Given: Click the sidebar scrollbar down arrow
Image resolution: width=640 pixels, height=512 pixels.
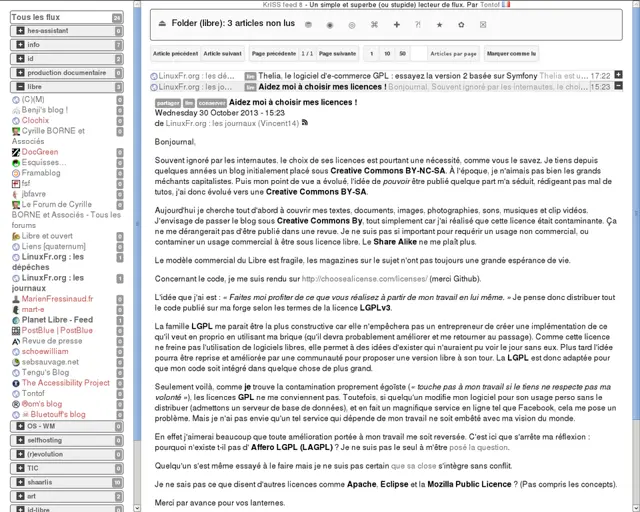Looking at the screenshot, I should pos(137,508).
